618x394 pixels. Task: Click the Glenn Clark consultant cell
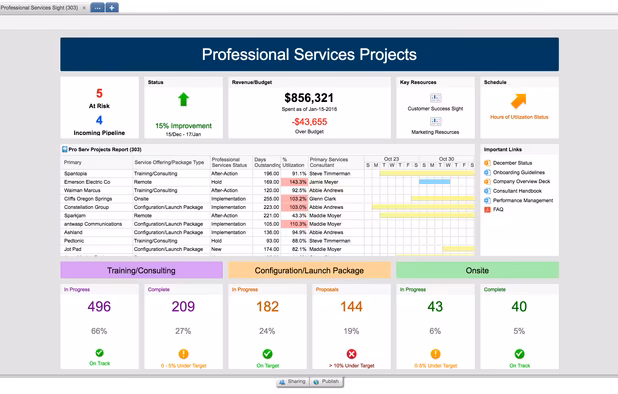336,199
